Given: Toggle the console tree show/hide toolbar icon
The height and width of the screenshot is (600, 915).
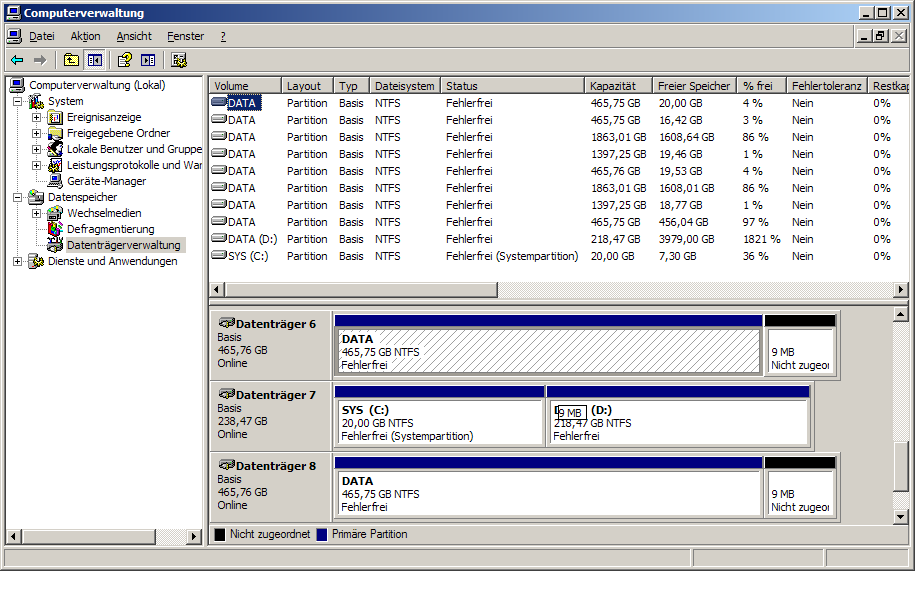Looking at the screenshot, I should 94,60.
